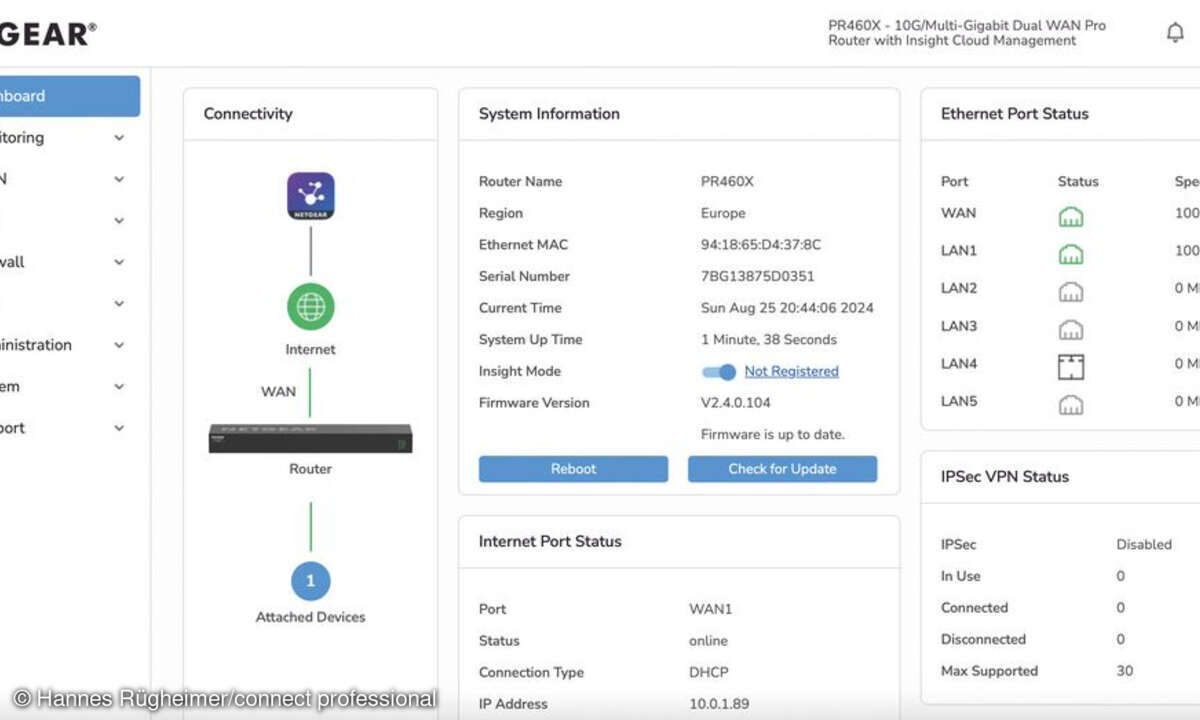Screen dimensions: 1200x720
Task: Click the Ethernet Port Status heading
Action: (1014, 114)
